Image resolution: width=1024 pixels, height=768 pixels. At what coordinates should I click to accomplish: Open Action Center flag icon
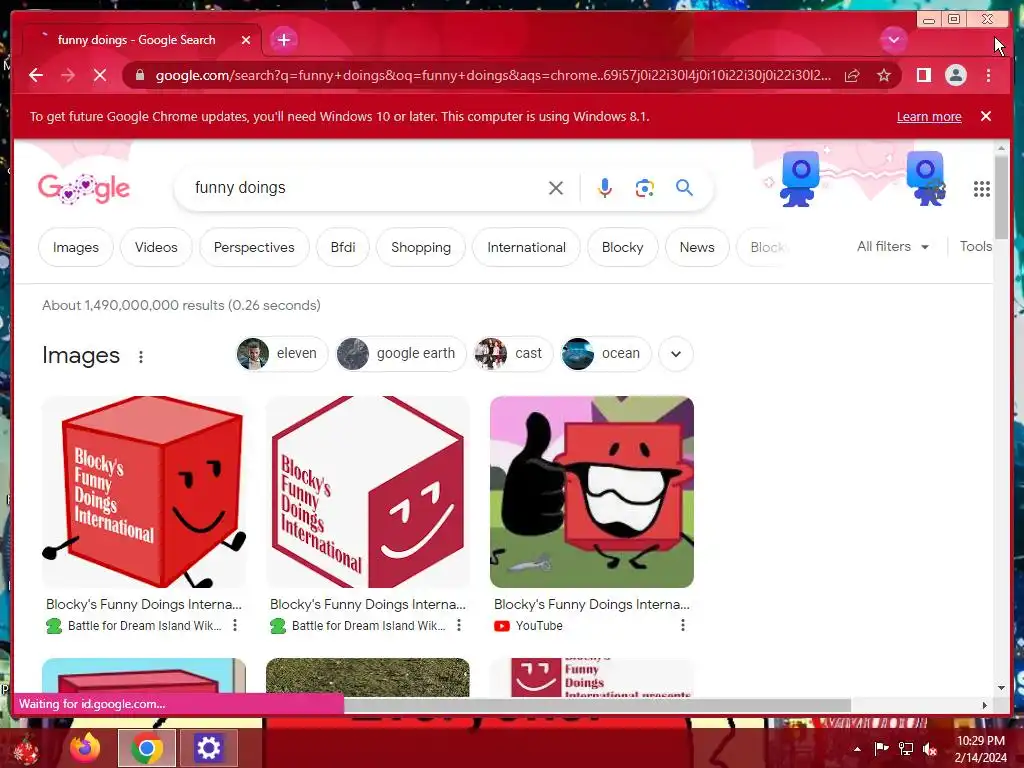[x=881, y=748]
